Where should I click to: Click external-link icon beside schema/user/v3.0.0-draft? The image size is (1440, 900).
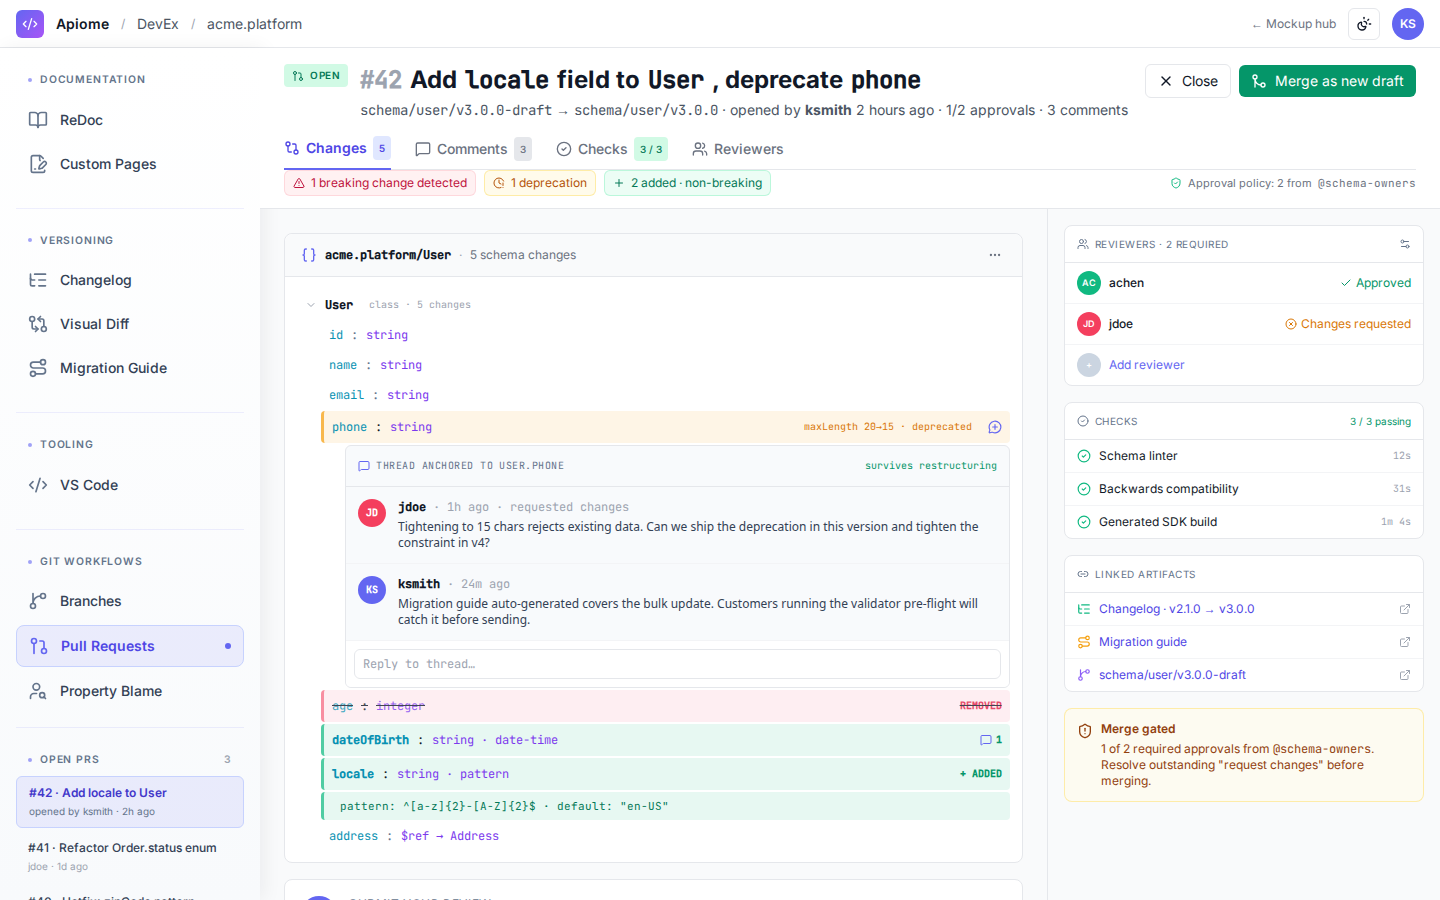[x=1405, y=675]
